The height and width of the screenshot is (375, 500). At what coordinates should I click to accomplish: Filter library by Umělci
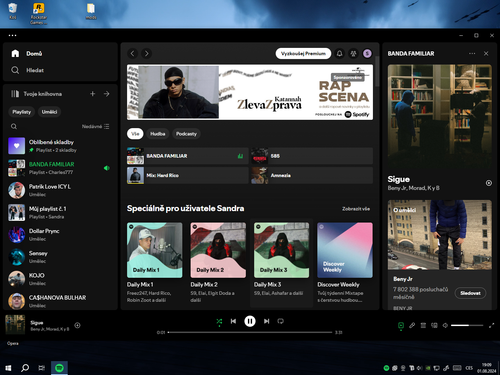point(49,112)
